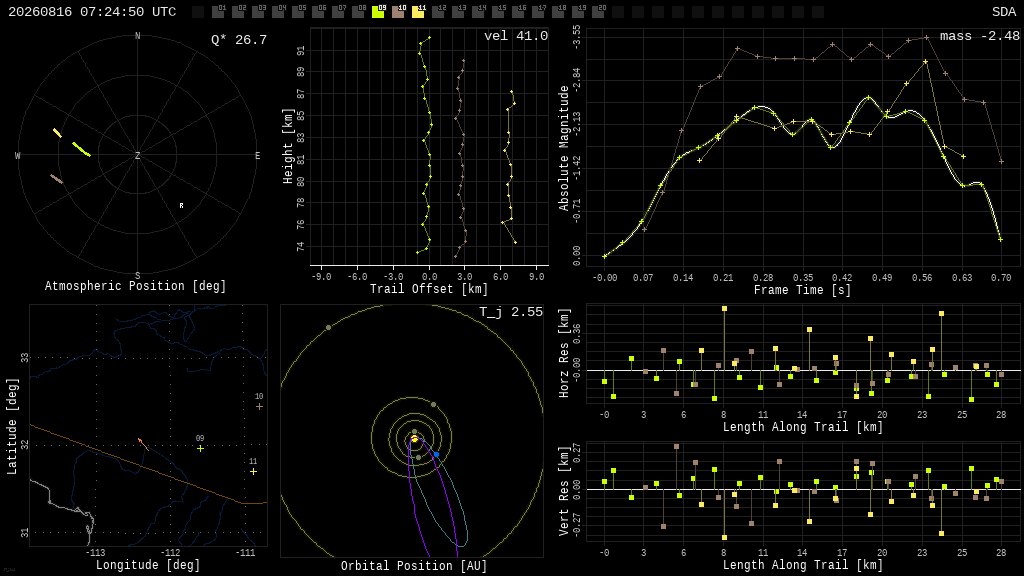Click the Z zenith marker in polar plot

point(137,155)
